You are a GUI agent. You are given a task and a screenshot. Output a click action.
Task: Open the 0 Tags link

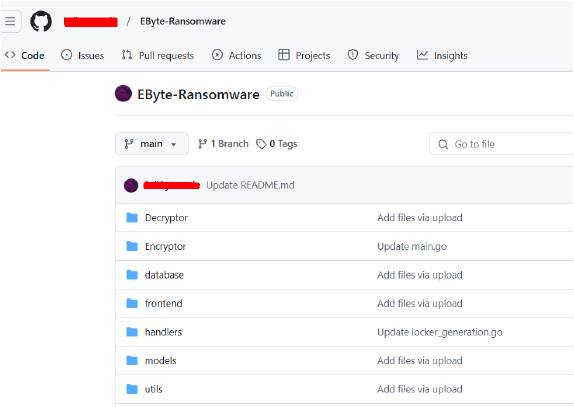277,144
